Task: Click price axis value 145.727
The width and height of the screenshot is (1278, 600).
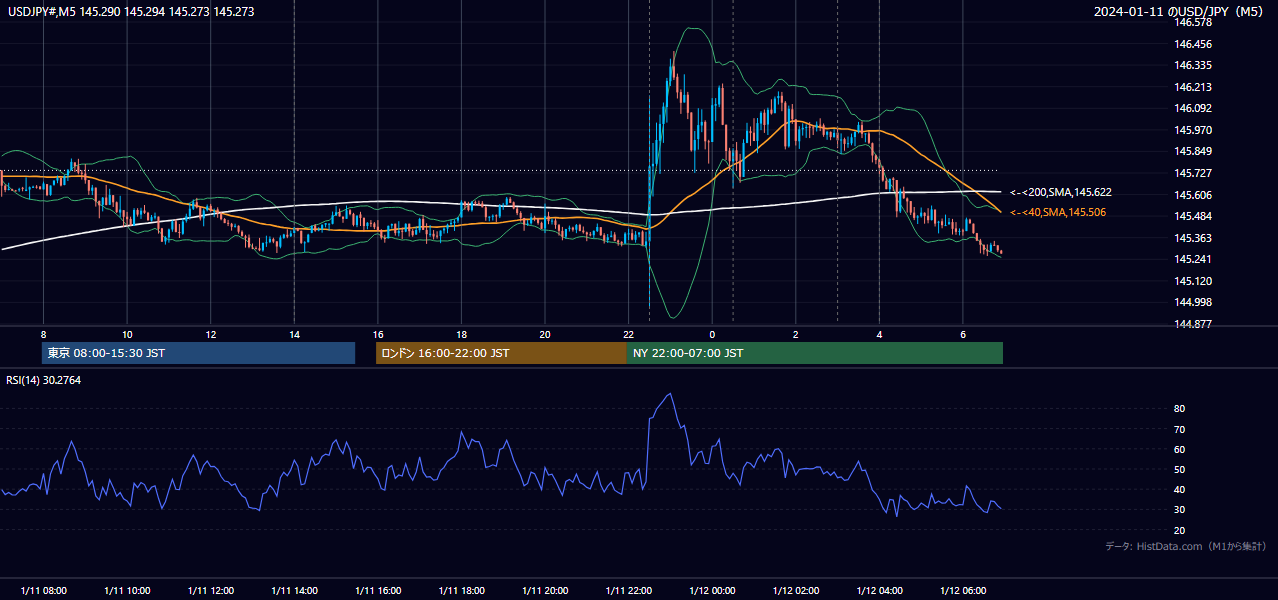Action: pos(1193,173)
